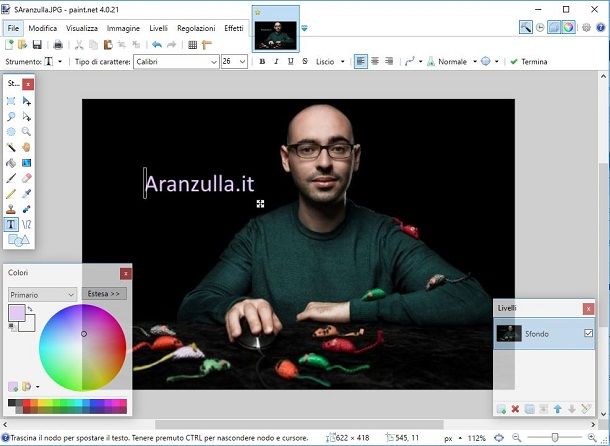Open the Immagine menu
610x446 pixels.
pos(123,28)
